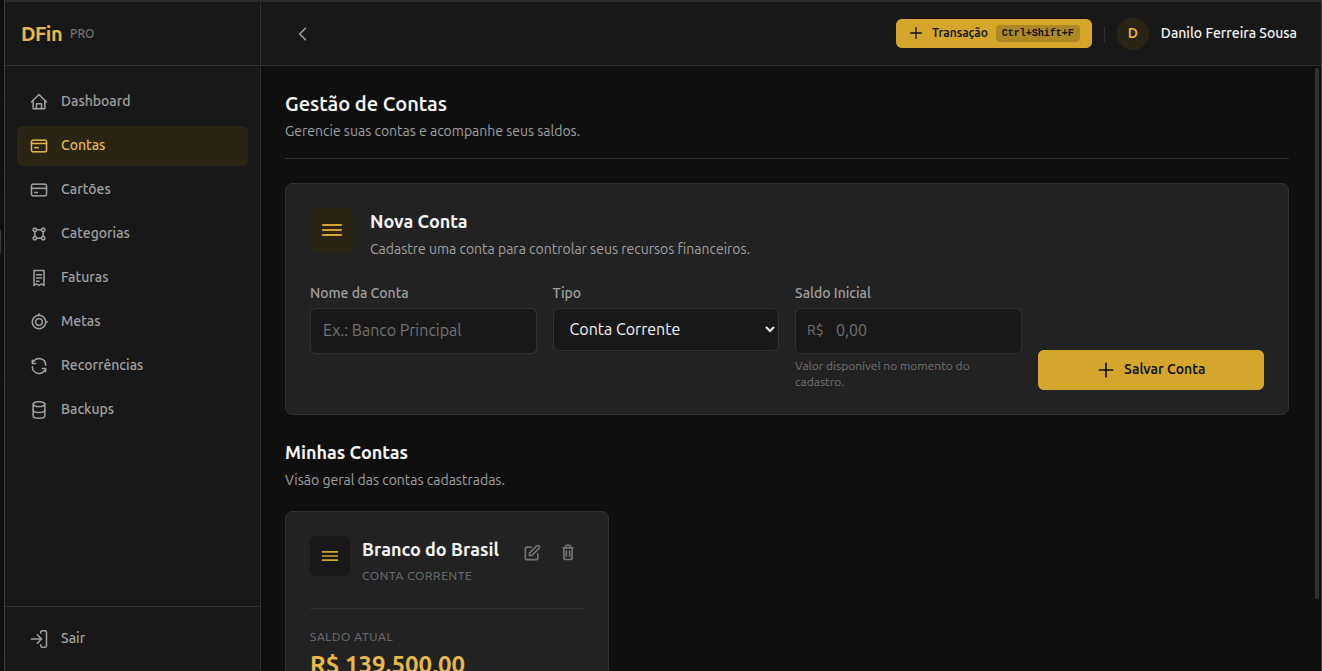Collapse sidebar with the back chevron
Viewport: 1322px width, 671px height.
coord(303,33)
